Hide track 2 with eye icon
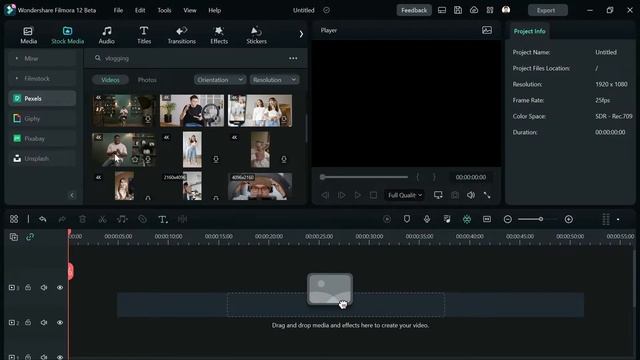The image size is (640, 360). pos(60,322)
